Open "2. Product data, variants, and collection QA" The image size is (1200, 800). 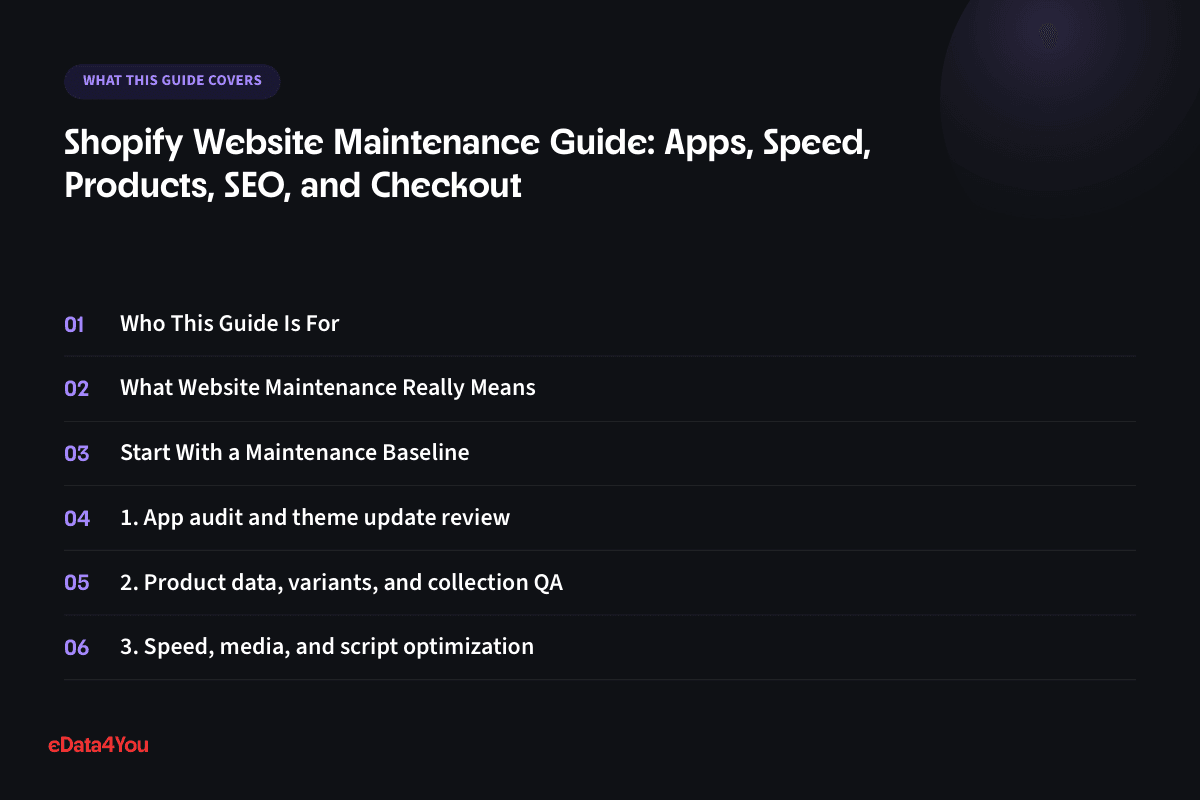click(x=341, y=582)
